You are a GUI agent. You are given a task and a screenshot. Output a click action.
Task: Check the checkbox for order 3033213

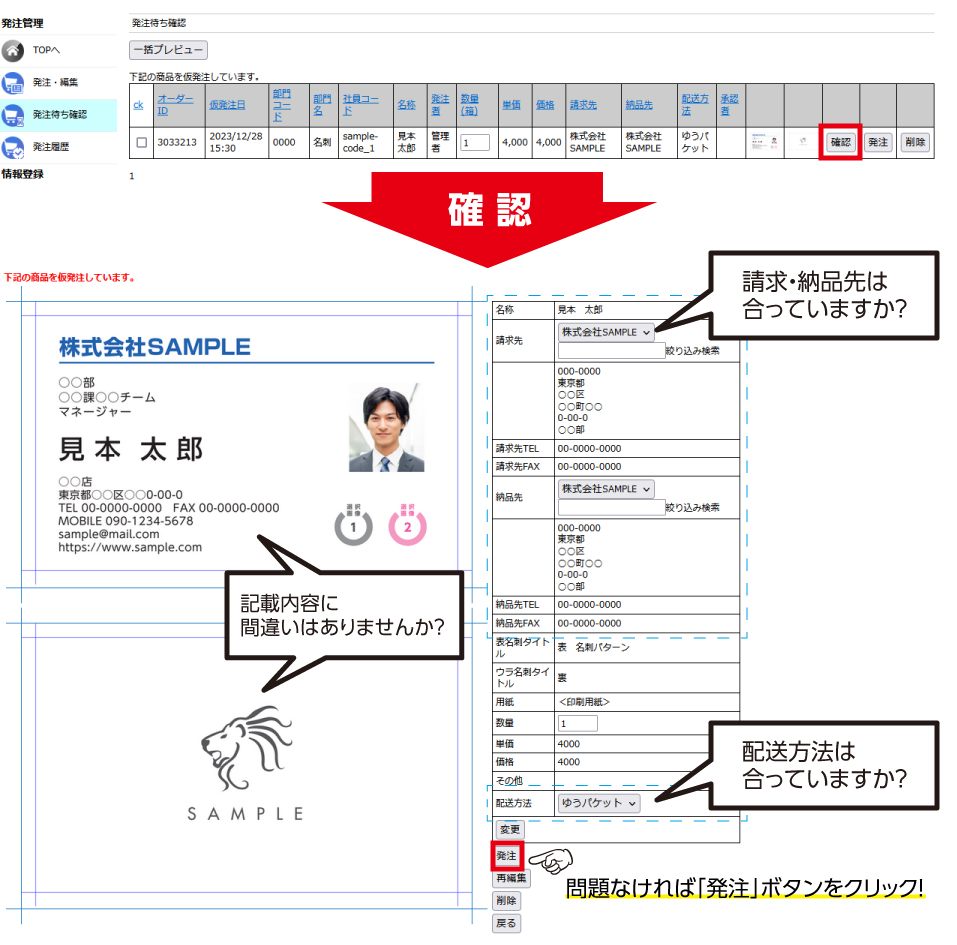tap(141, 143)
